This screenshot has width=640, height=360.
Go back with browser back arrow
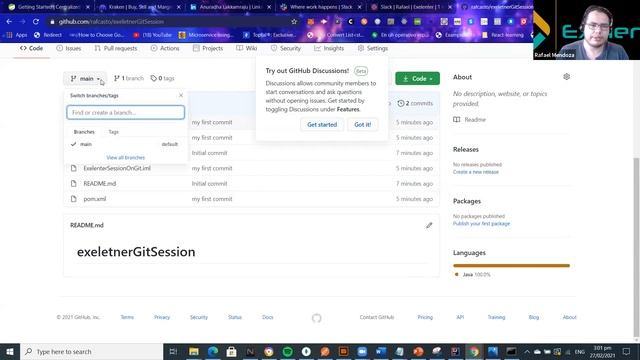coord(9,22)
